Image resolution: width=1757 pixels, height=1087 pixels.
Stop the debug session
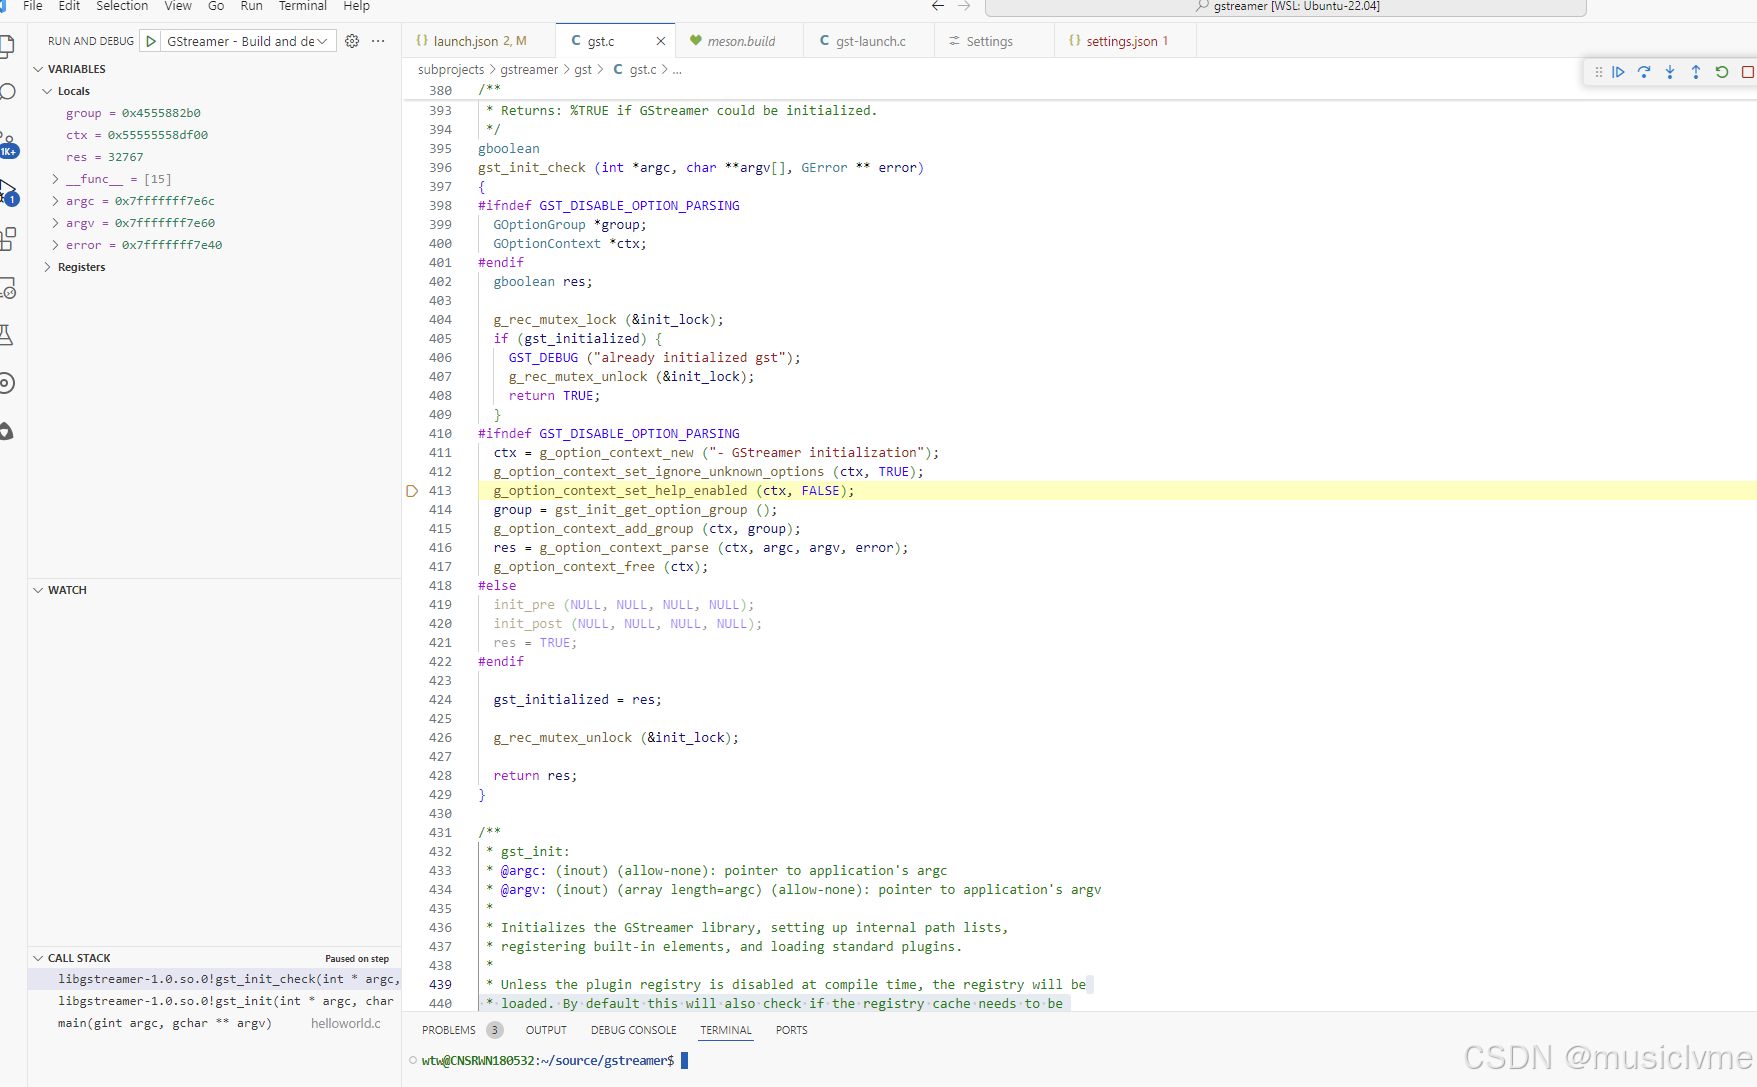(1748, 72)
